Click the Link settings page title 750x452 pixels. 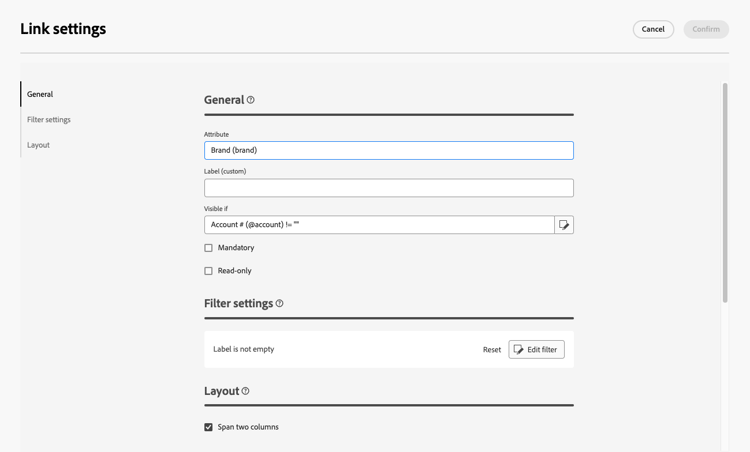click(x=63, y=29)
